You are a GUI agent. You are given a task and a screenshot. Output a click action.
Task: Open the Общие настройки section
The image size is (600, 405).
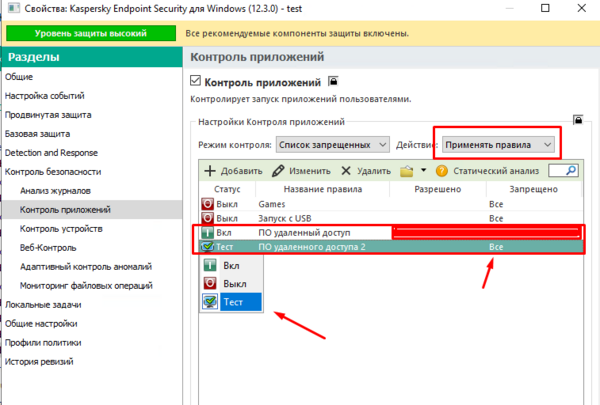click(41, 324)
